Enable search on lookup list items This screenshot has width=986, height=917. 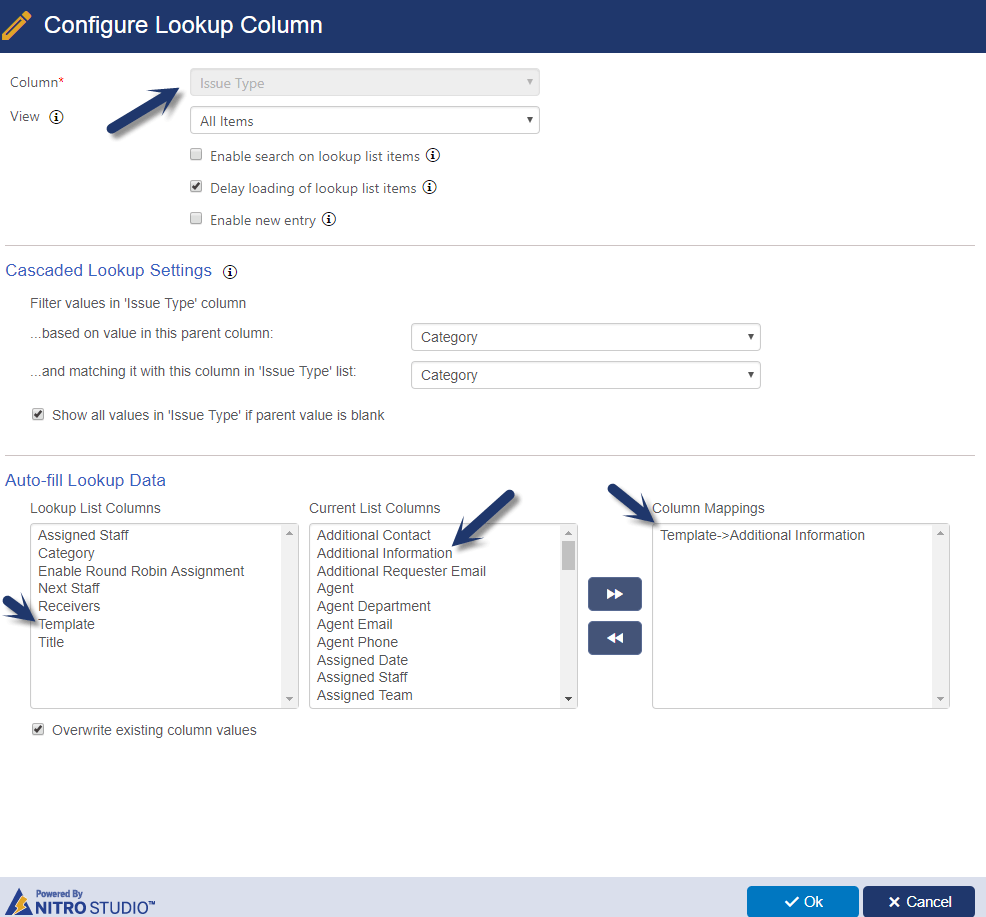196,155
